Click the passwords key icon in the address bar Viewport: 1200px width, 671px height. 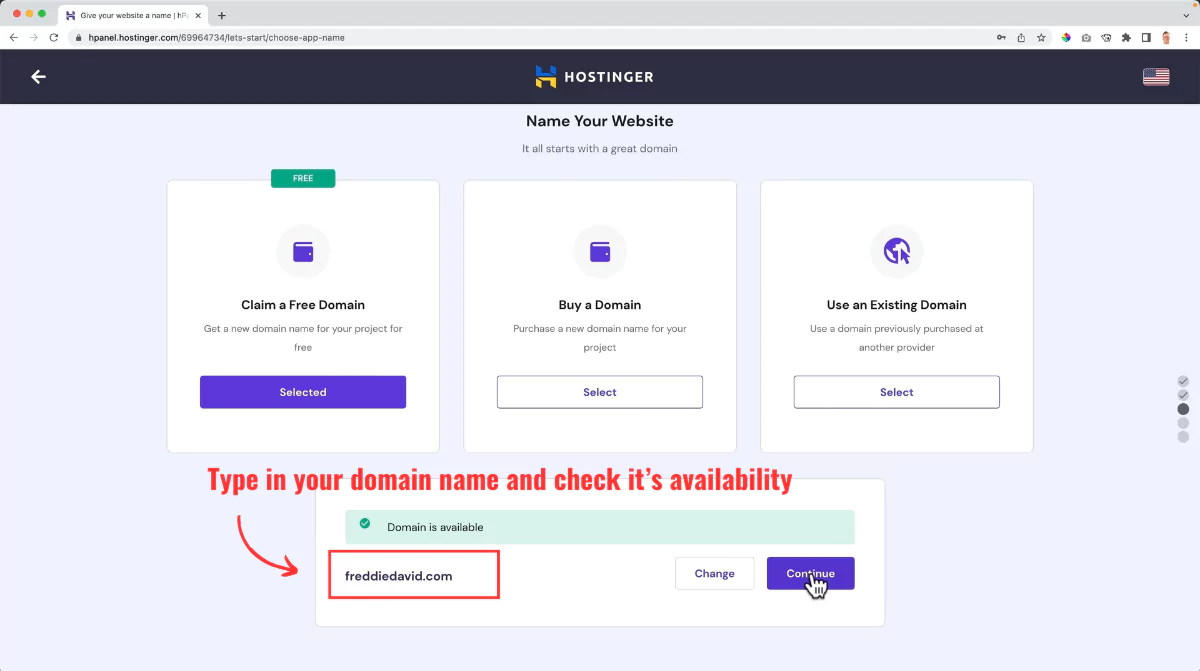click(1001, 37)
